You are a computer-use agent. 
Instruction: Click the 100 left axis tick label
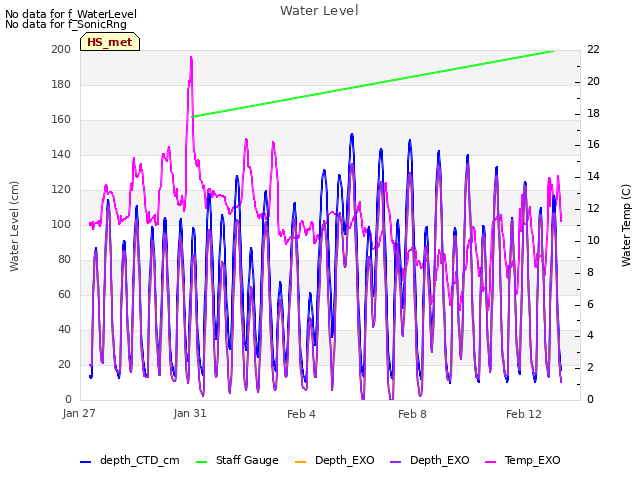[x=61, y=224]
